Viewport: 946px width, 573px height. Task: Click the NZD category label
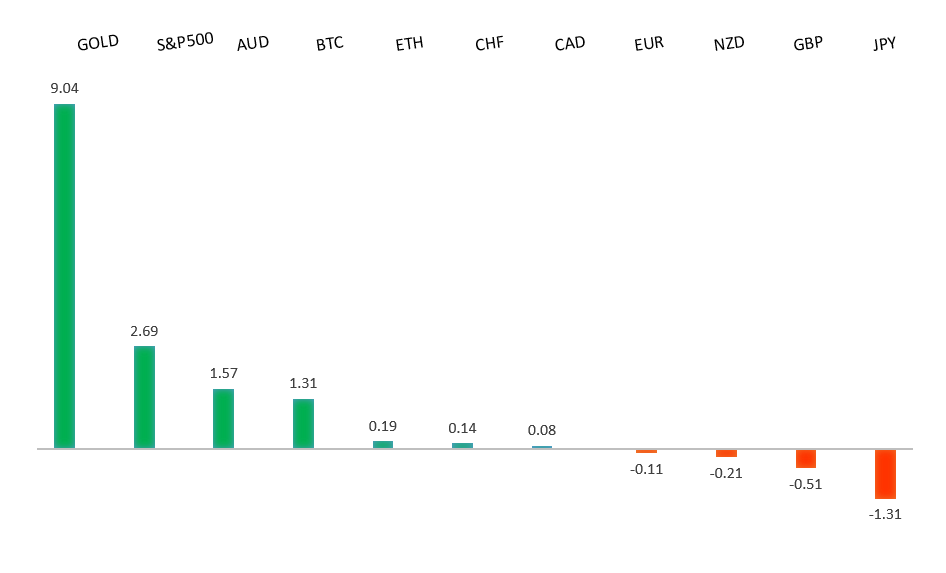pyautogui.click(x=729, y=44)
